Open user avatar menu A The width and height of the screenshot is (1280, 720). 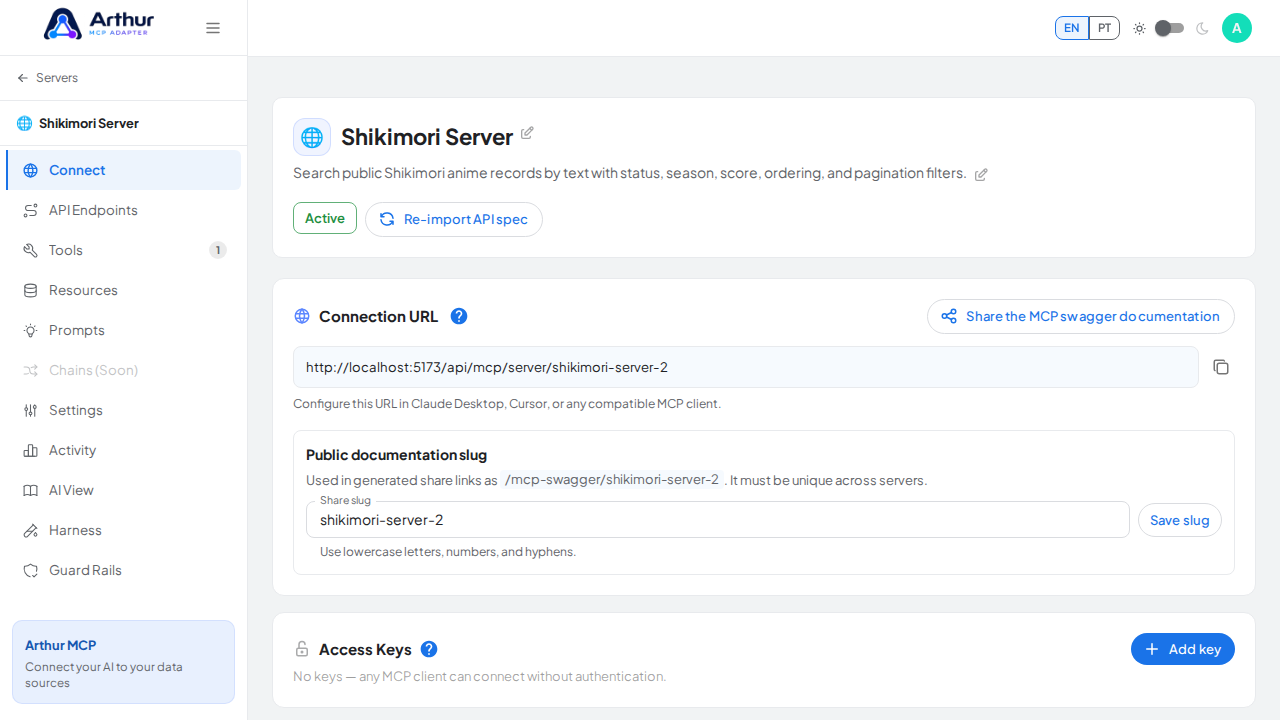1237,28
